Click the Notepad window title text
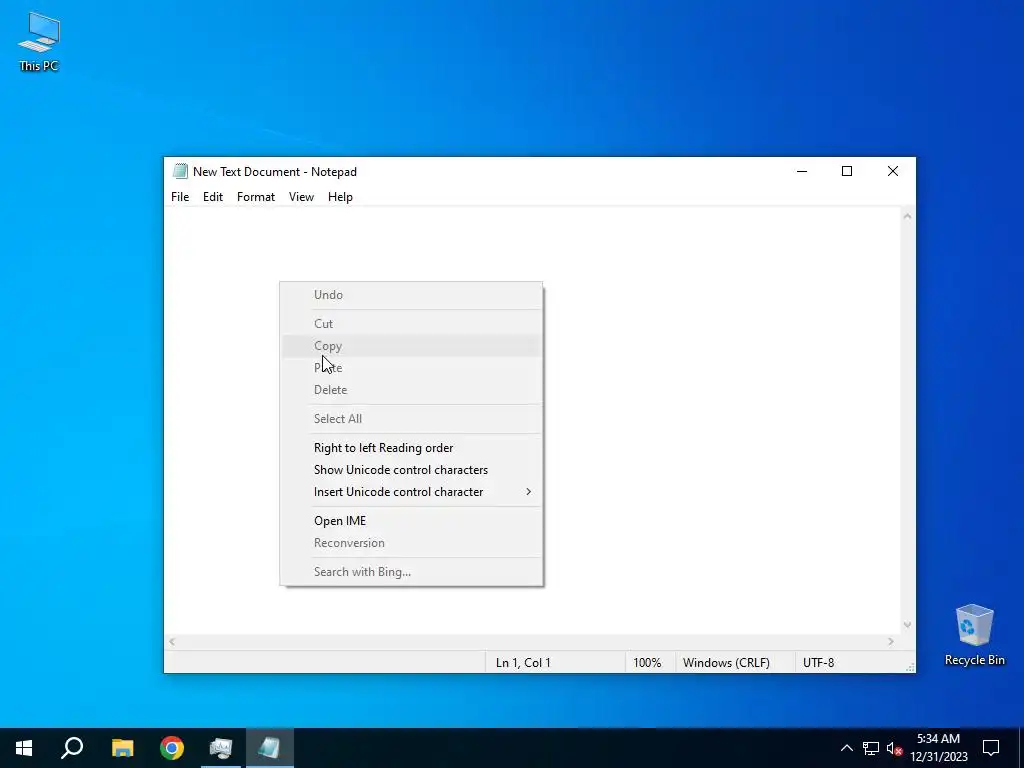 point(275,172)
